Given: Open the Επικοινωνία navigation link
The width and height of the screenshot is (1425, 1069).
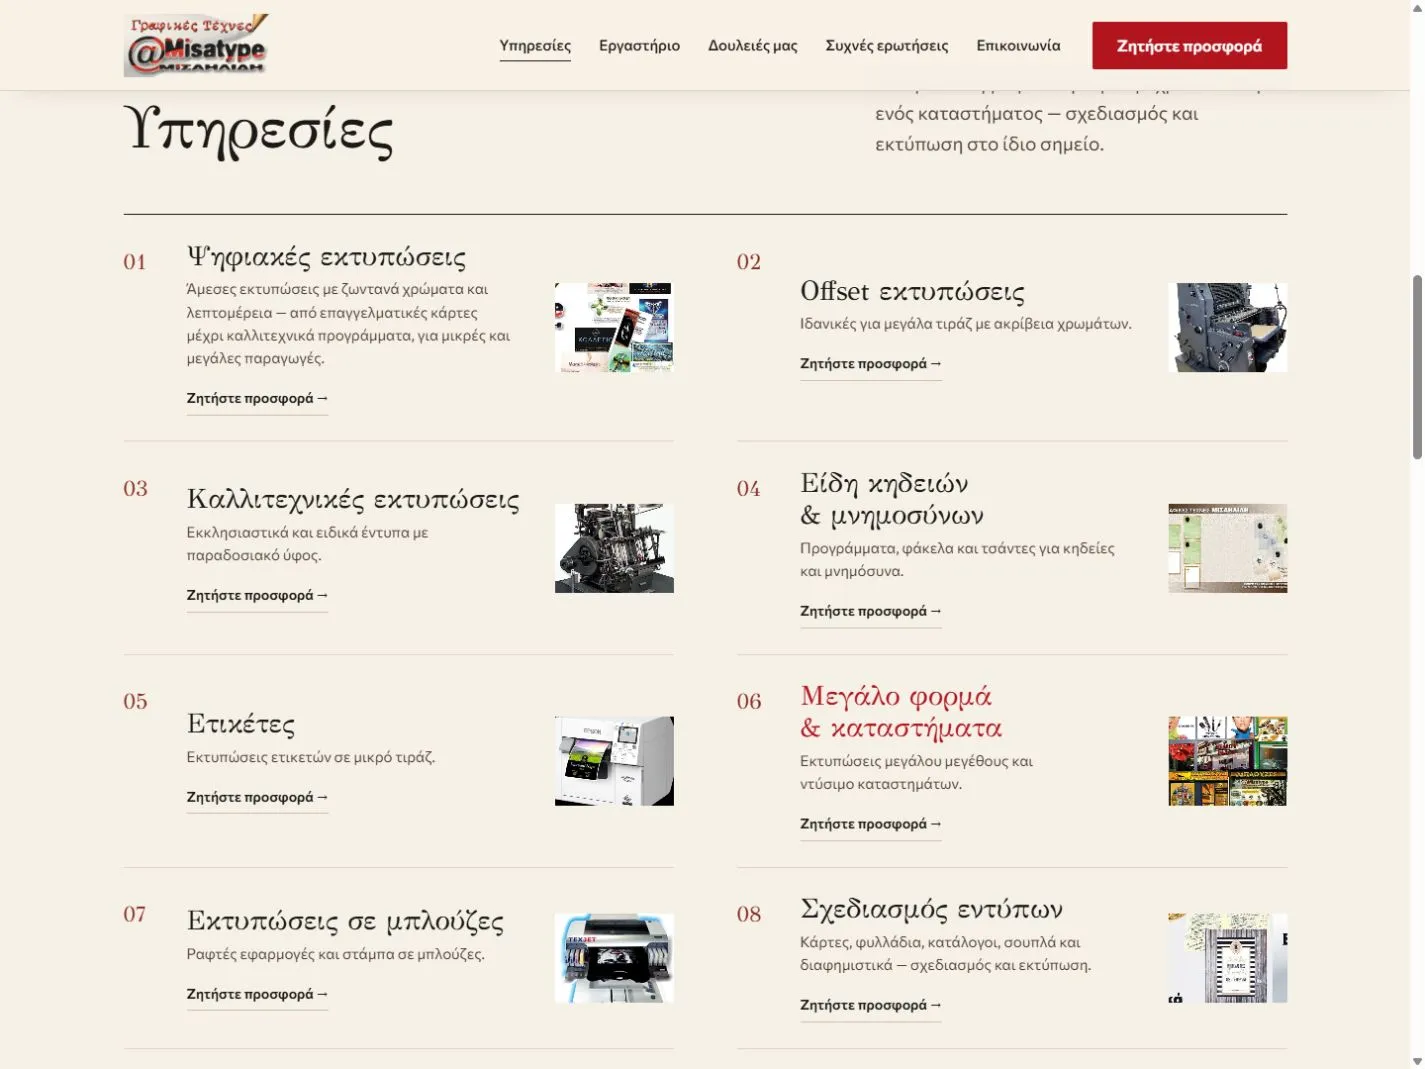Looking at the screenshot, I should [x=1018, y=46].
